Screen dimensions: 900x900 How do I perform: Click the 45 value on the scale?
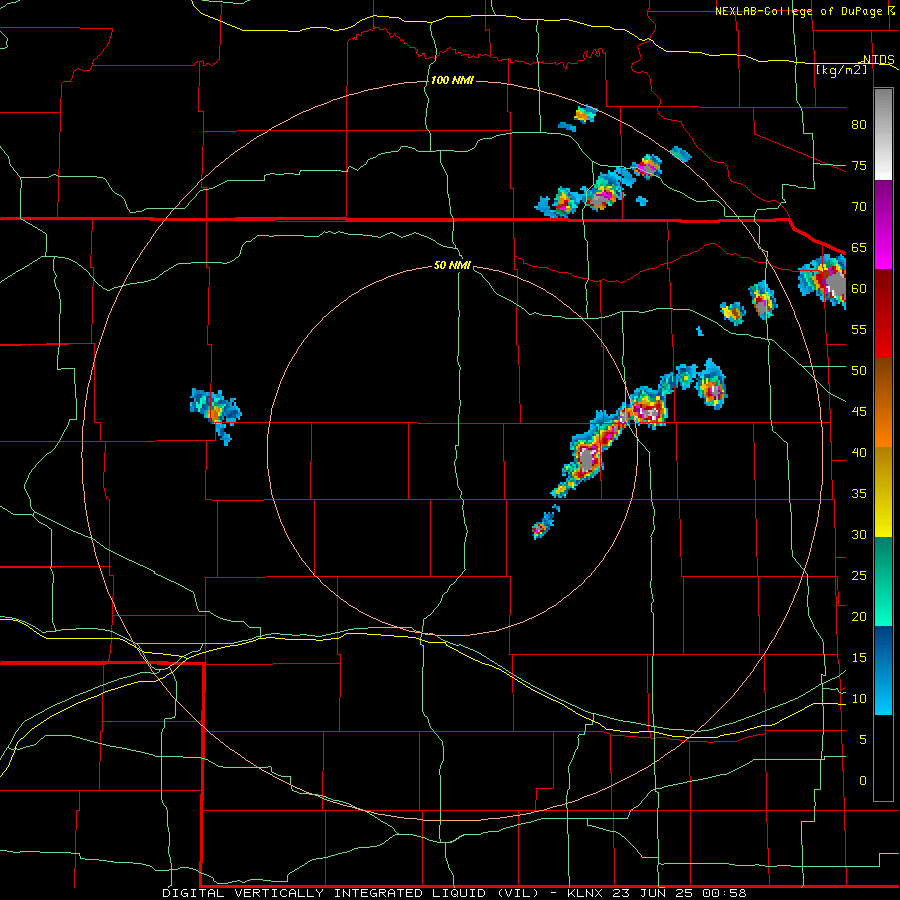pyautogui.click(x=859, y=412)
